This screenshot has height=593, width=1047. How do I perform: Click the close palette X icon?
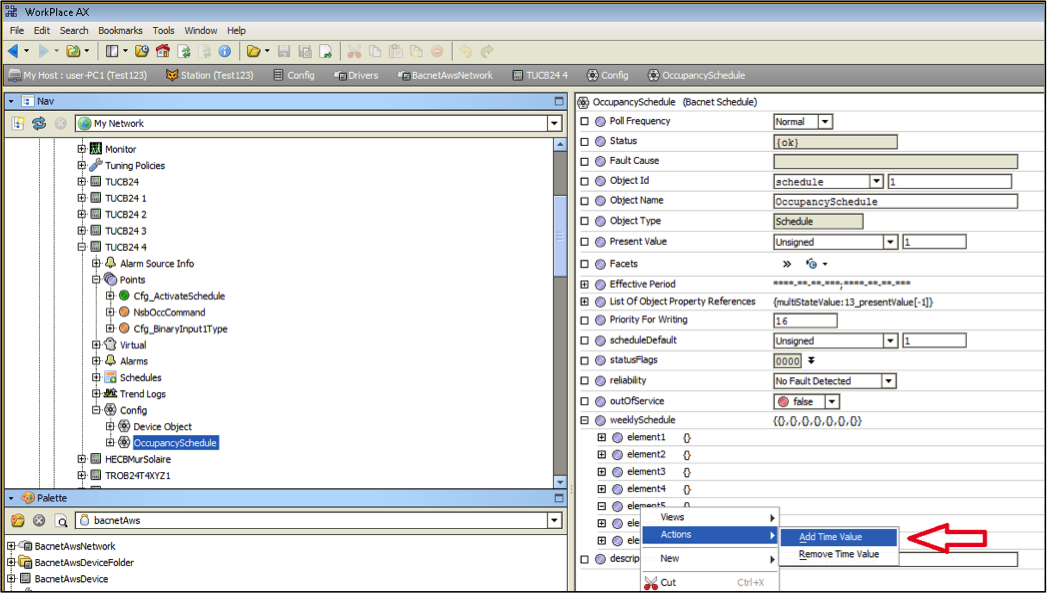point(39,520)
